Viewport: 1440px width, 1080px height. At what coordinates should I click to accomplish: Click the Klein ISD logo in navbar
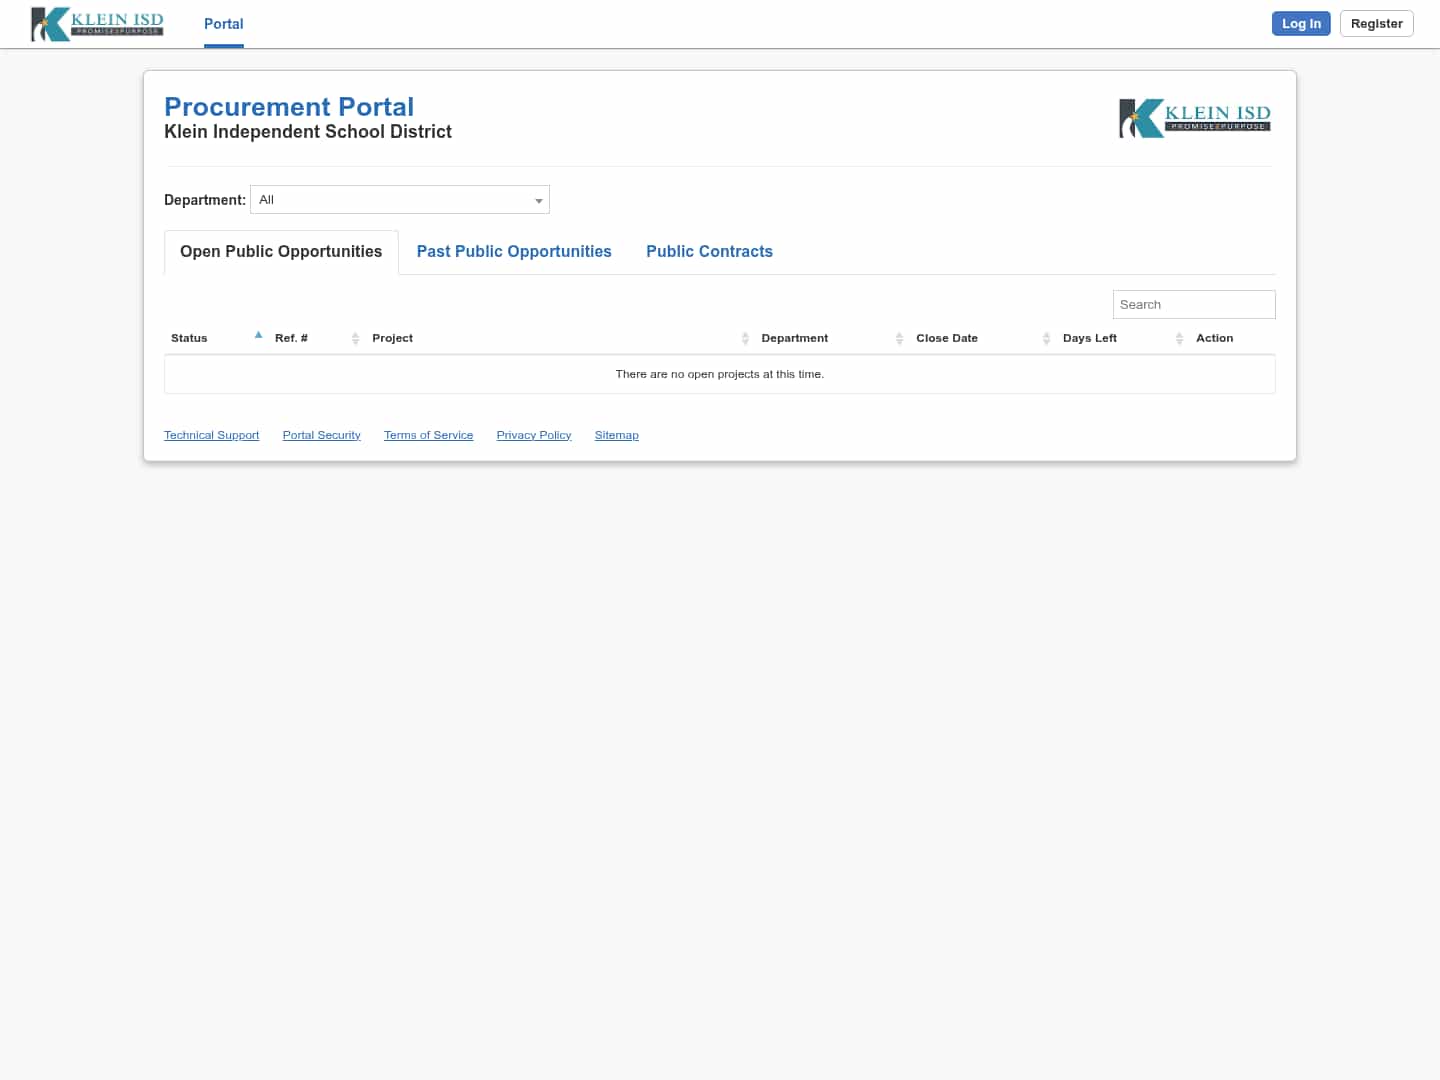point(97,24)
